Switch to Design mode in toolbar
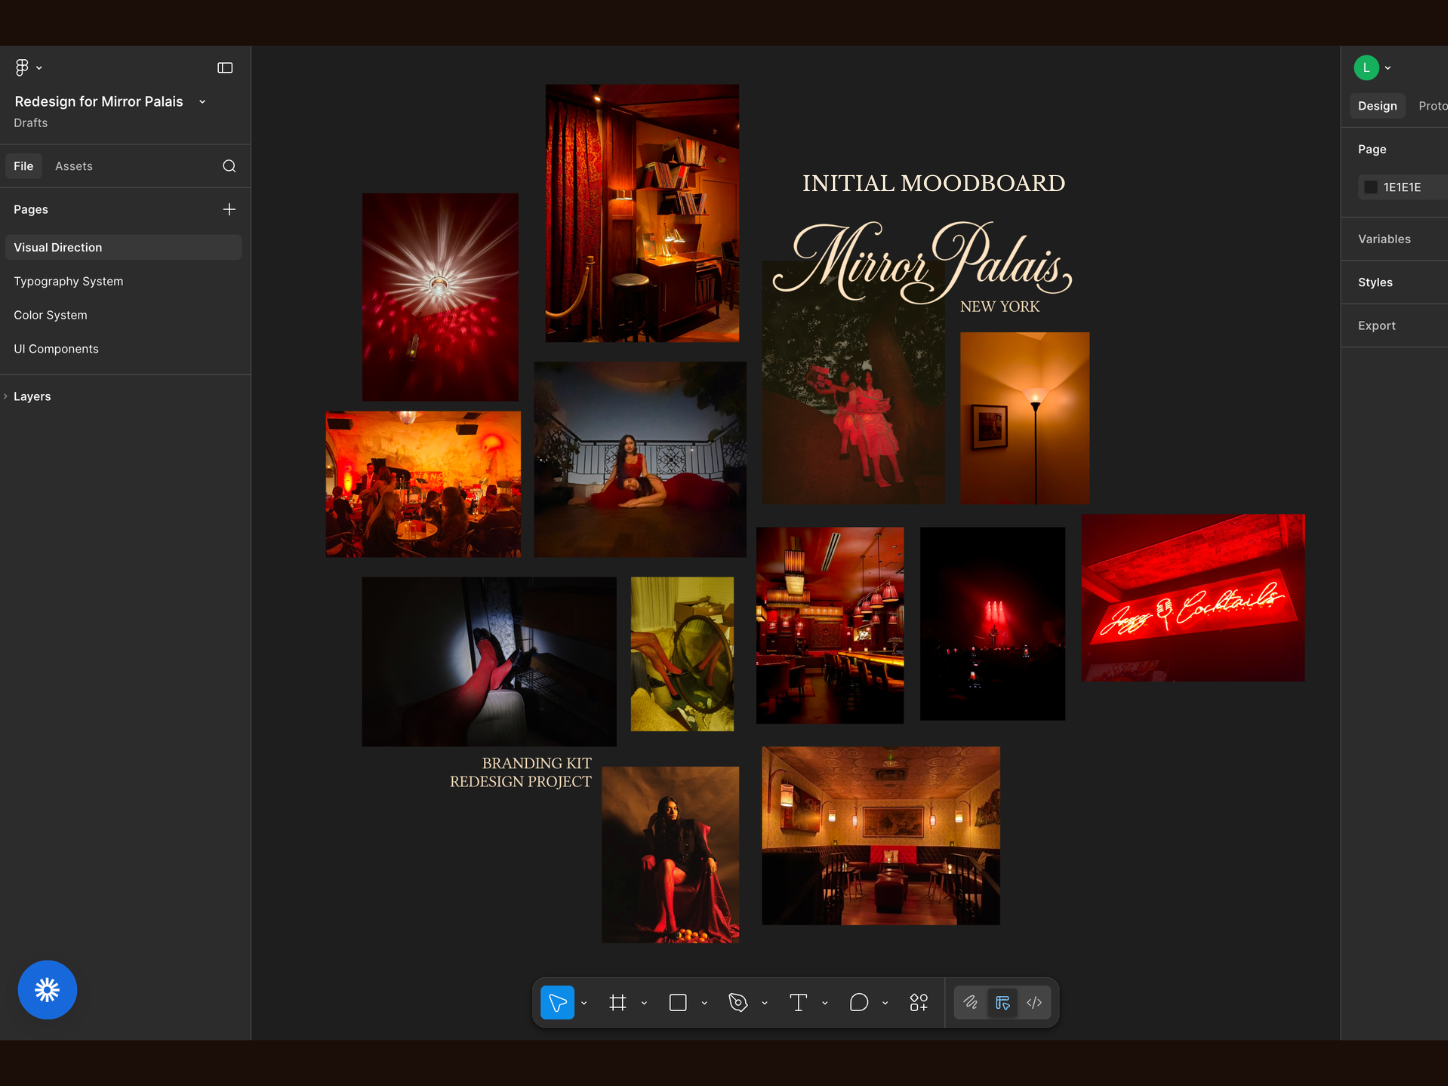The image size is (1448, 1086). (x=1002, y=1002)
